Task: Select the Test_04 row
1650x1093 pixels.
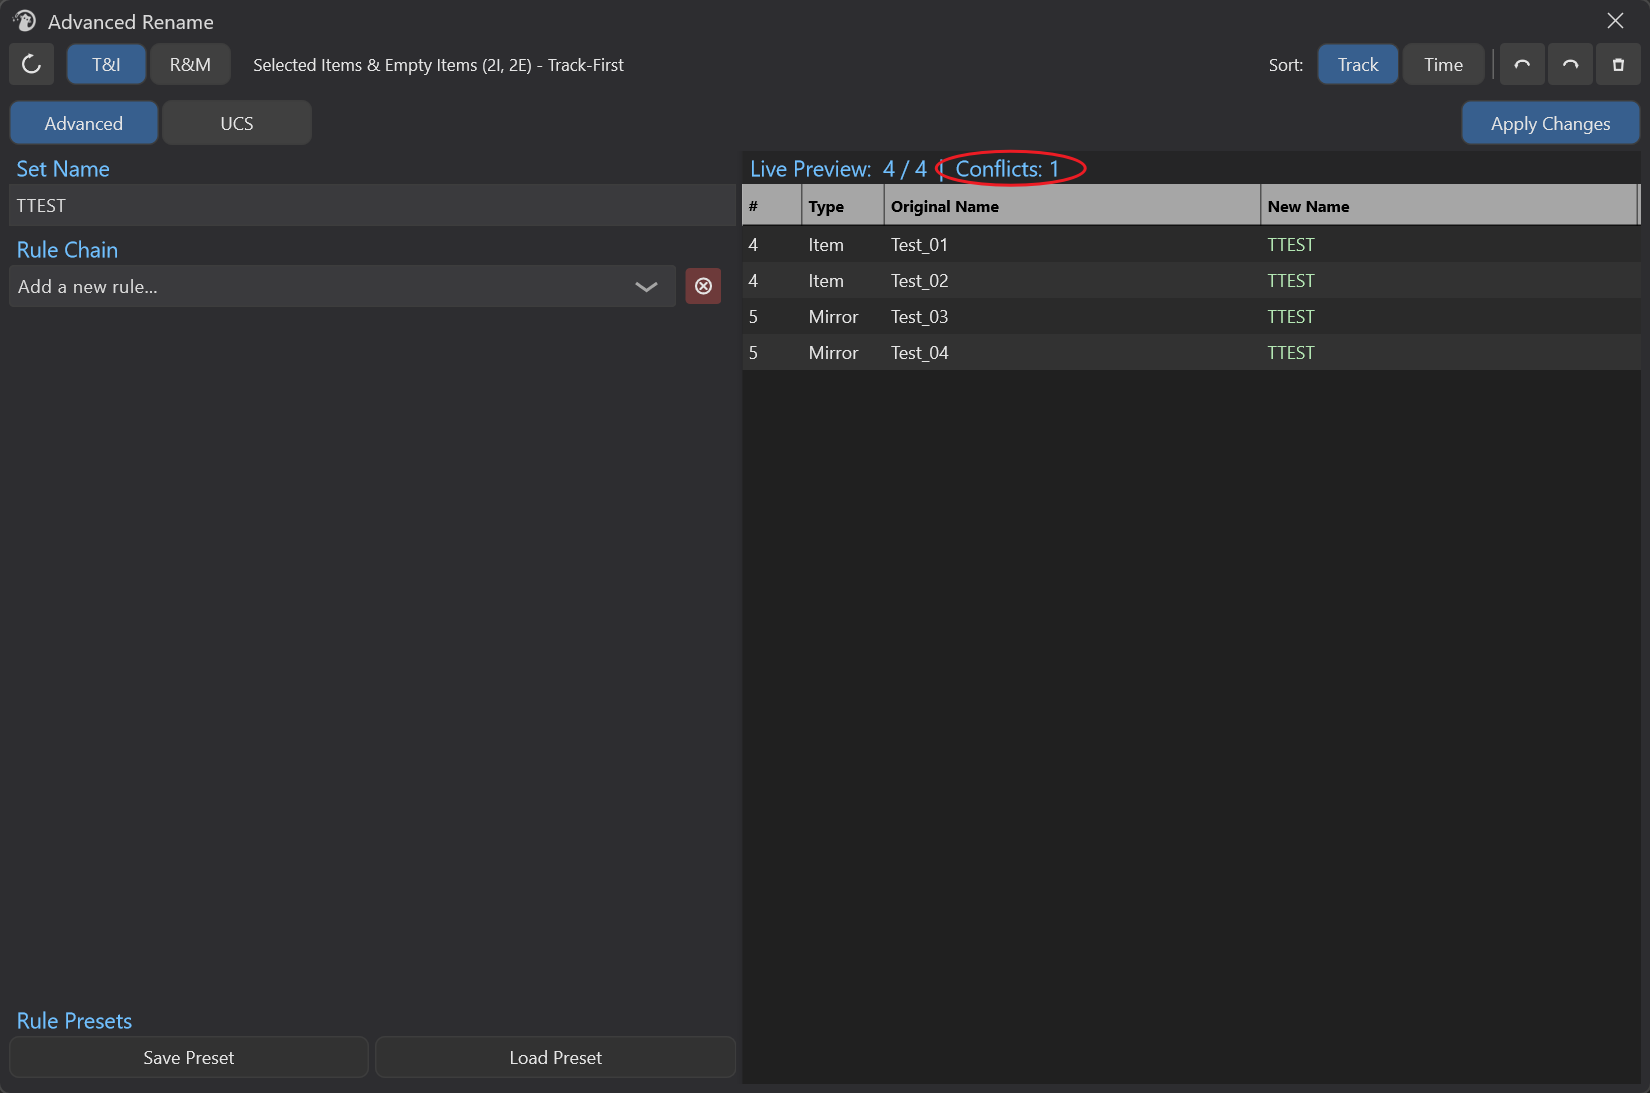Action: (1191, 353)
